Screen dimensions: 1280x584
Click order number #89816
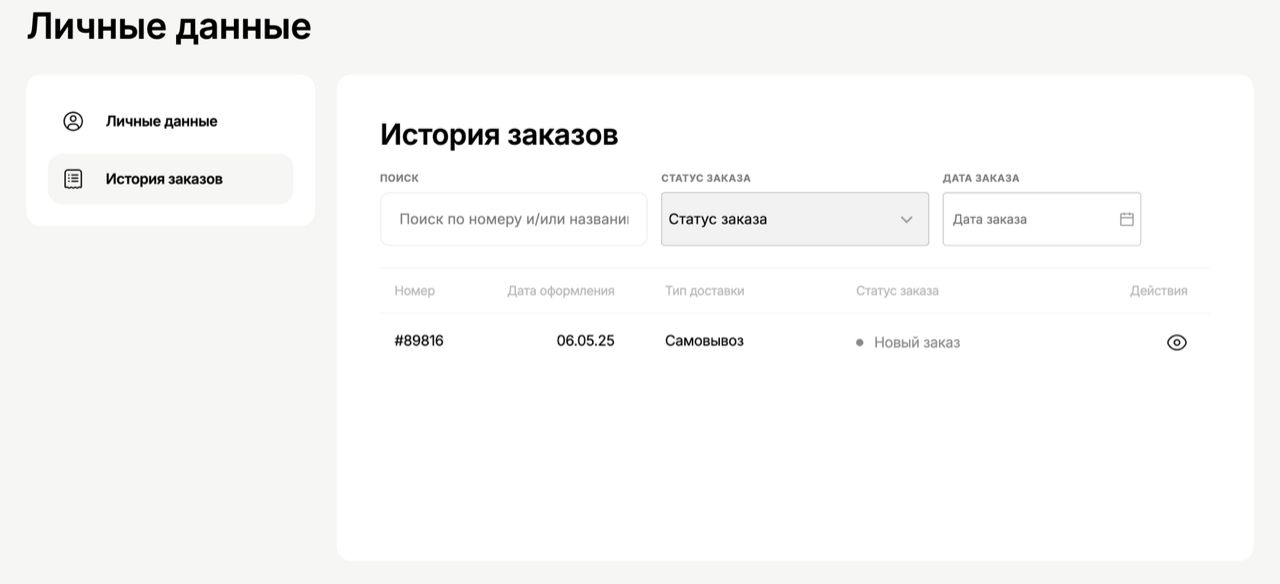coord(419,340)
